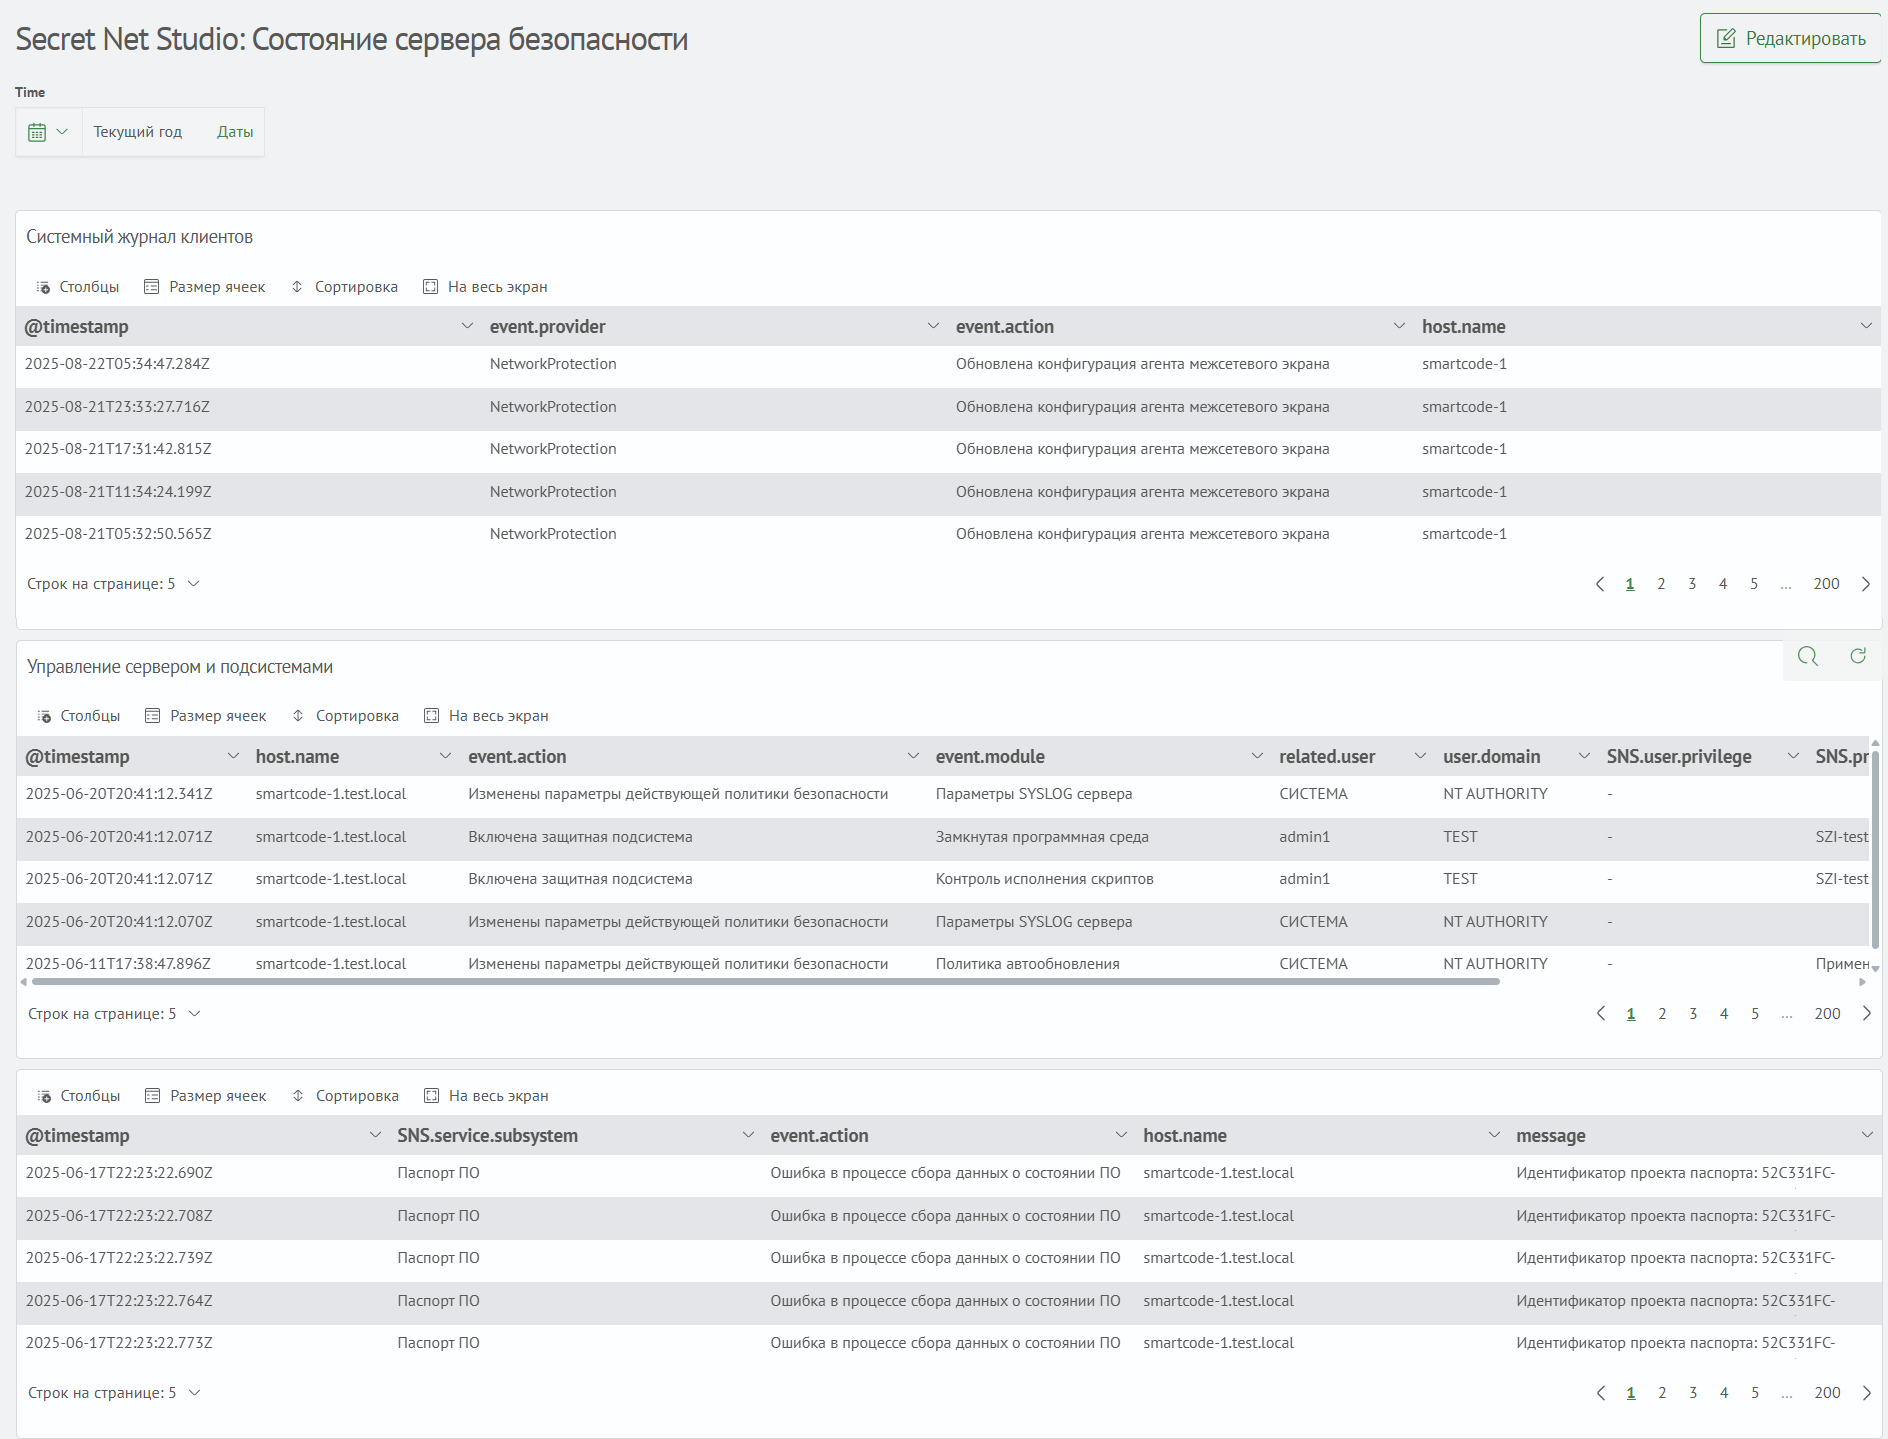Expand event.action column menu in first table
1888x1439 pixels.
click(1399, 326)
